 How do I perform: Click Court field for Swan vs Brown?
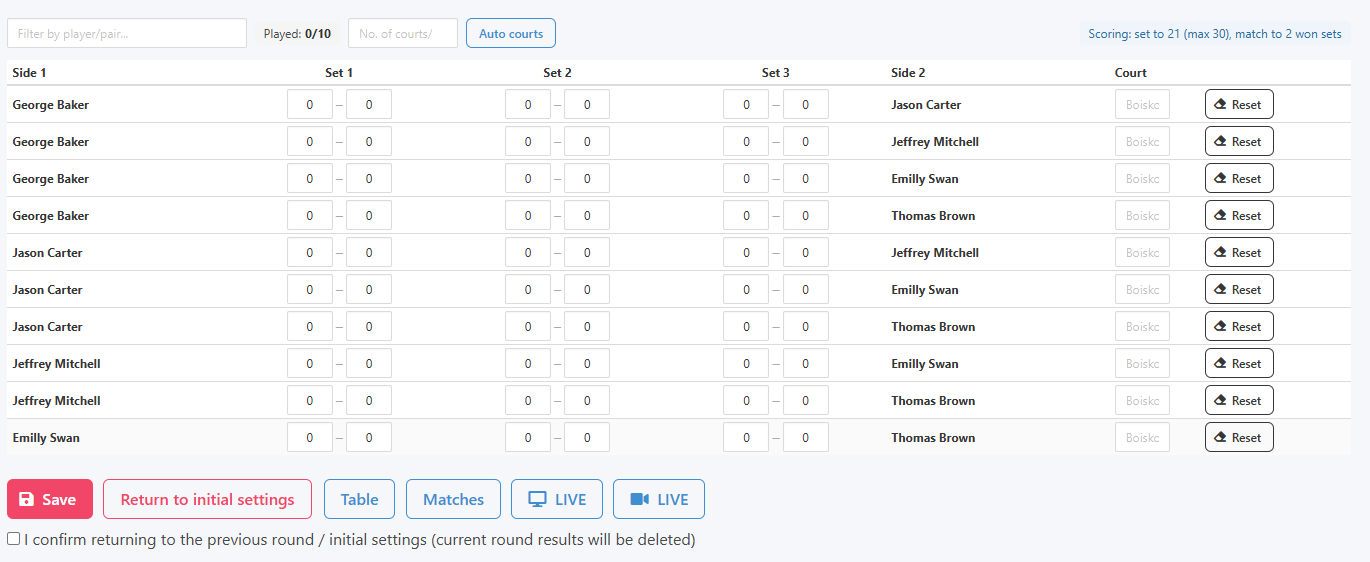click(x=1142, y=437)
